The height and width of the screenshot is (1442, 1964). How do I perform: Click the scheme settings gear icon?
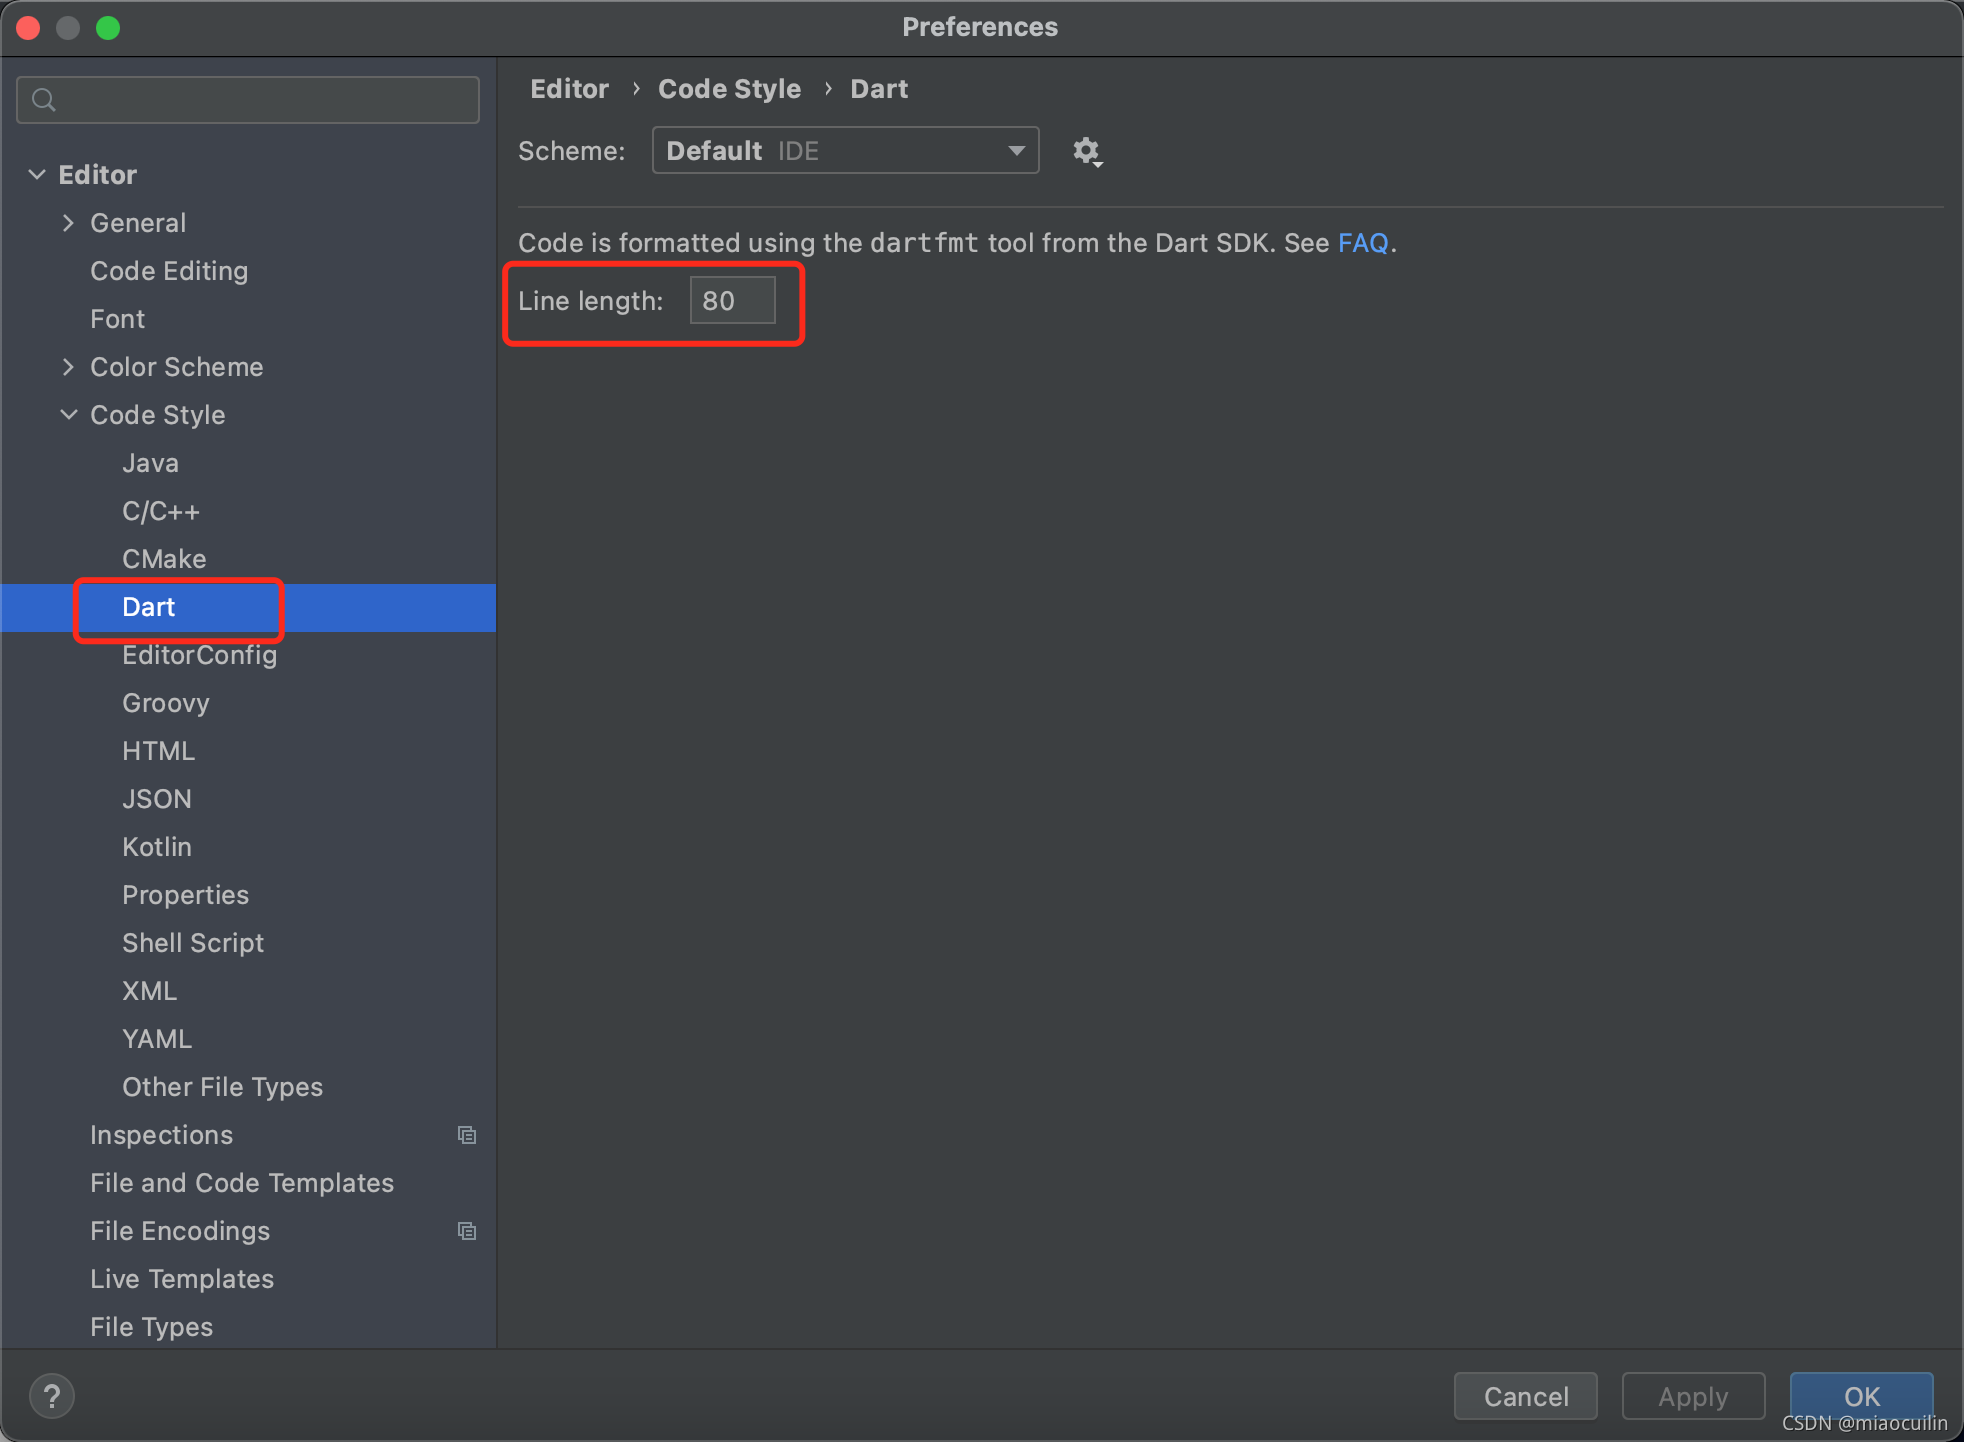click(x=1086, y=151)
